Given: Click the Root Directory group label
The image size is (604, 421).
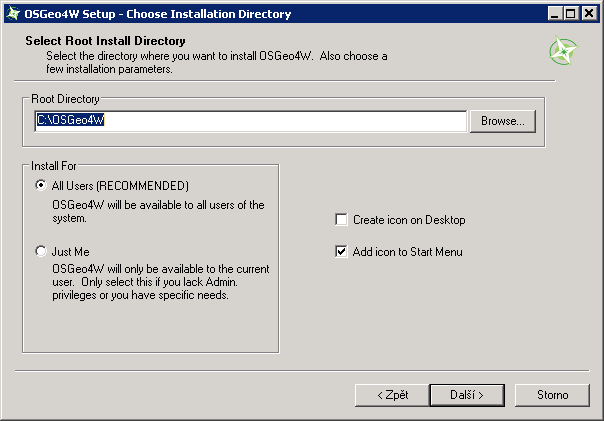Looking at the screenshot, I should point(65,99).
